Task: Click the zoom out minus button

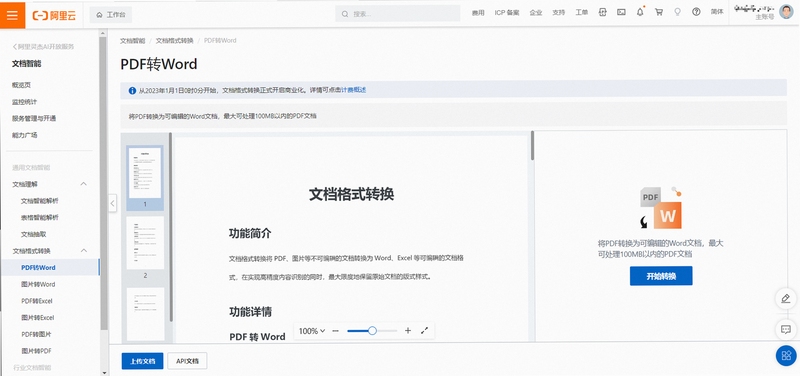Action: pyautogui.click(x=335, y=331)
